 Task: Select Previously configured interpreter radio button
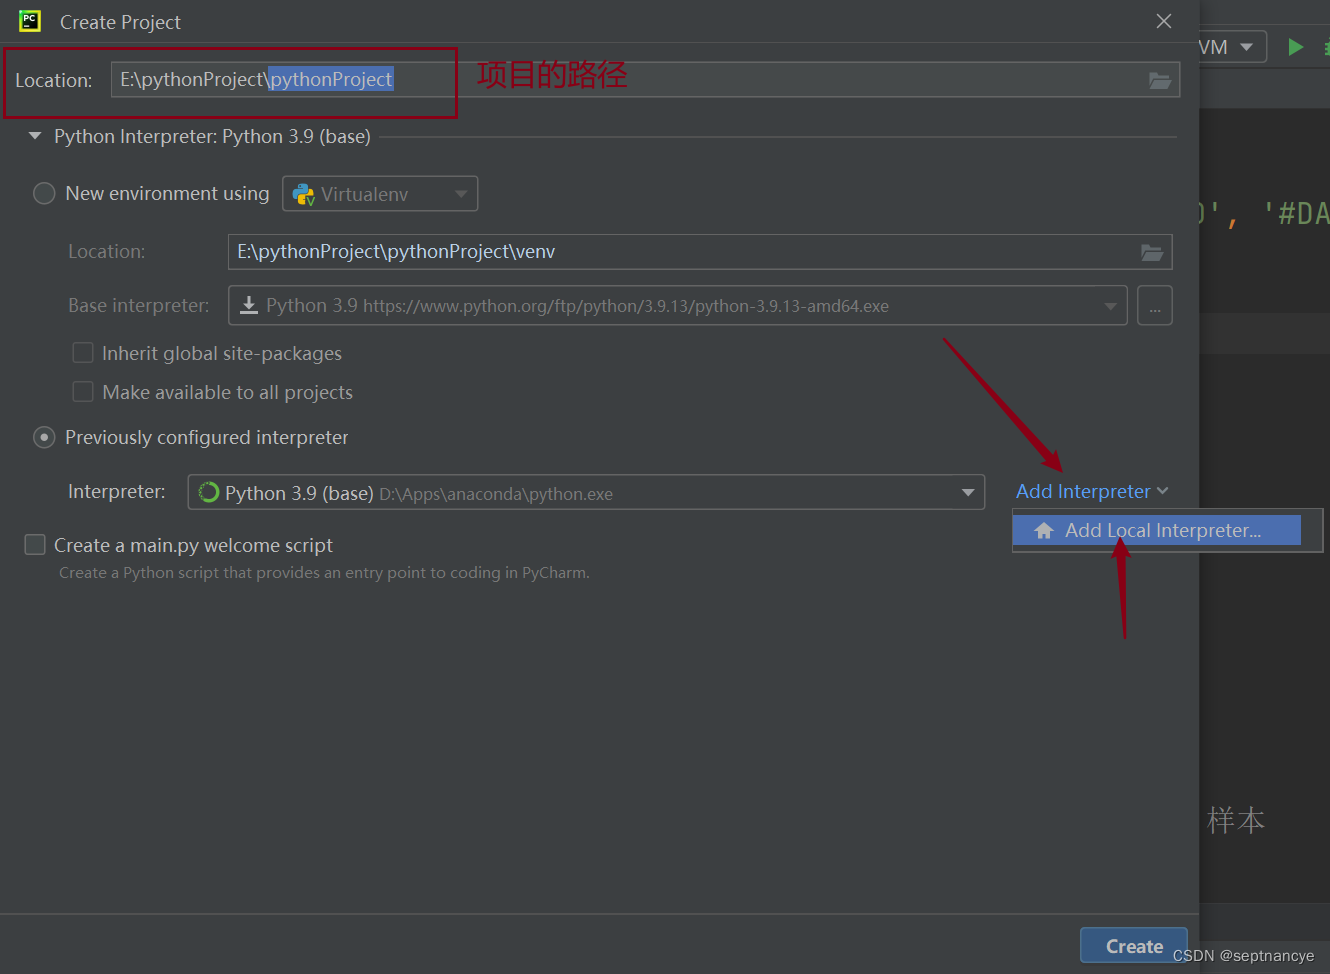[x=44, y=437]
